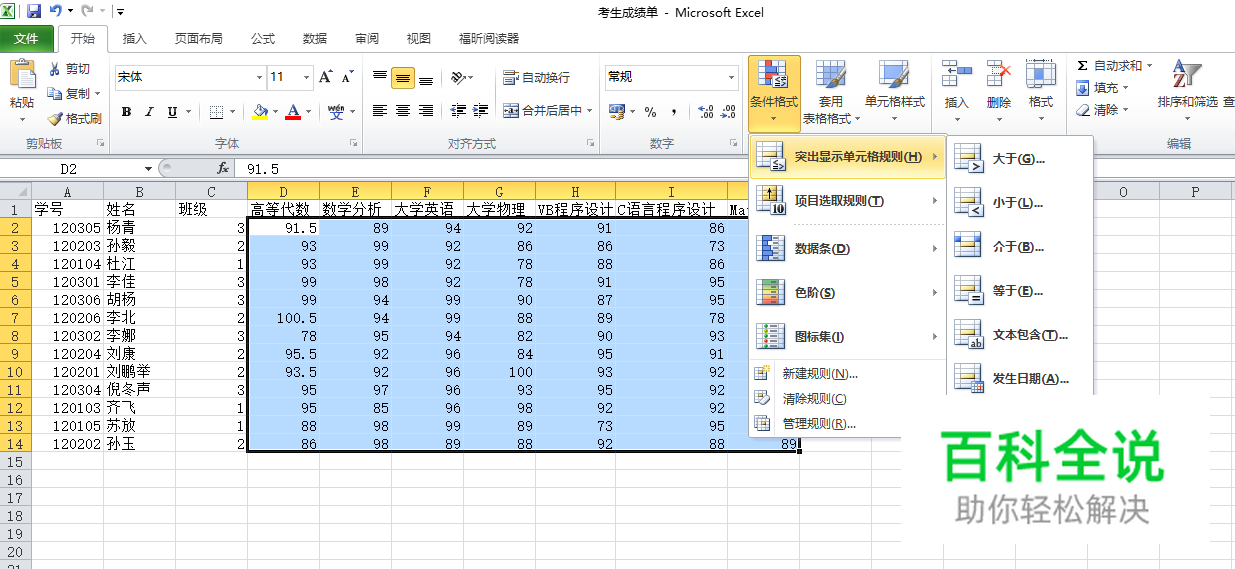Toggle middle vertical alignment

pos(403,77)
